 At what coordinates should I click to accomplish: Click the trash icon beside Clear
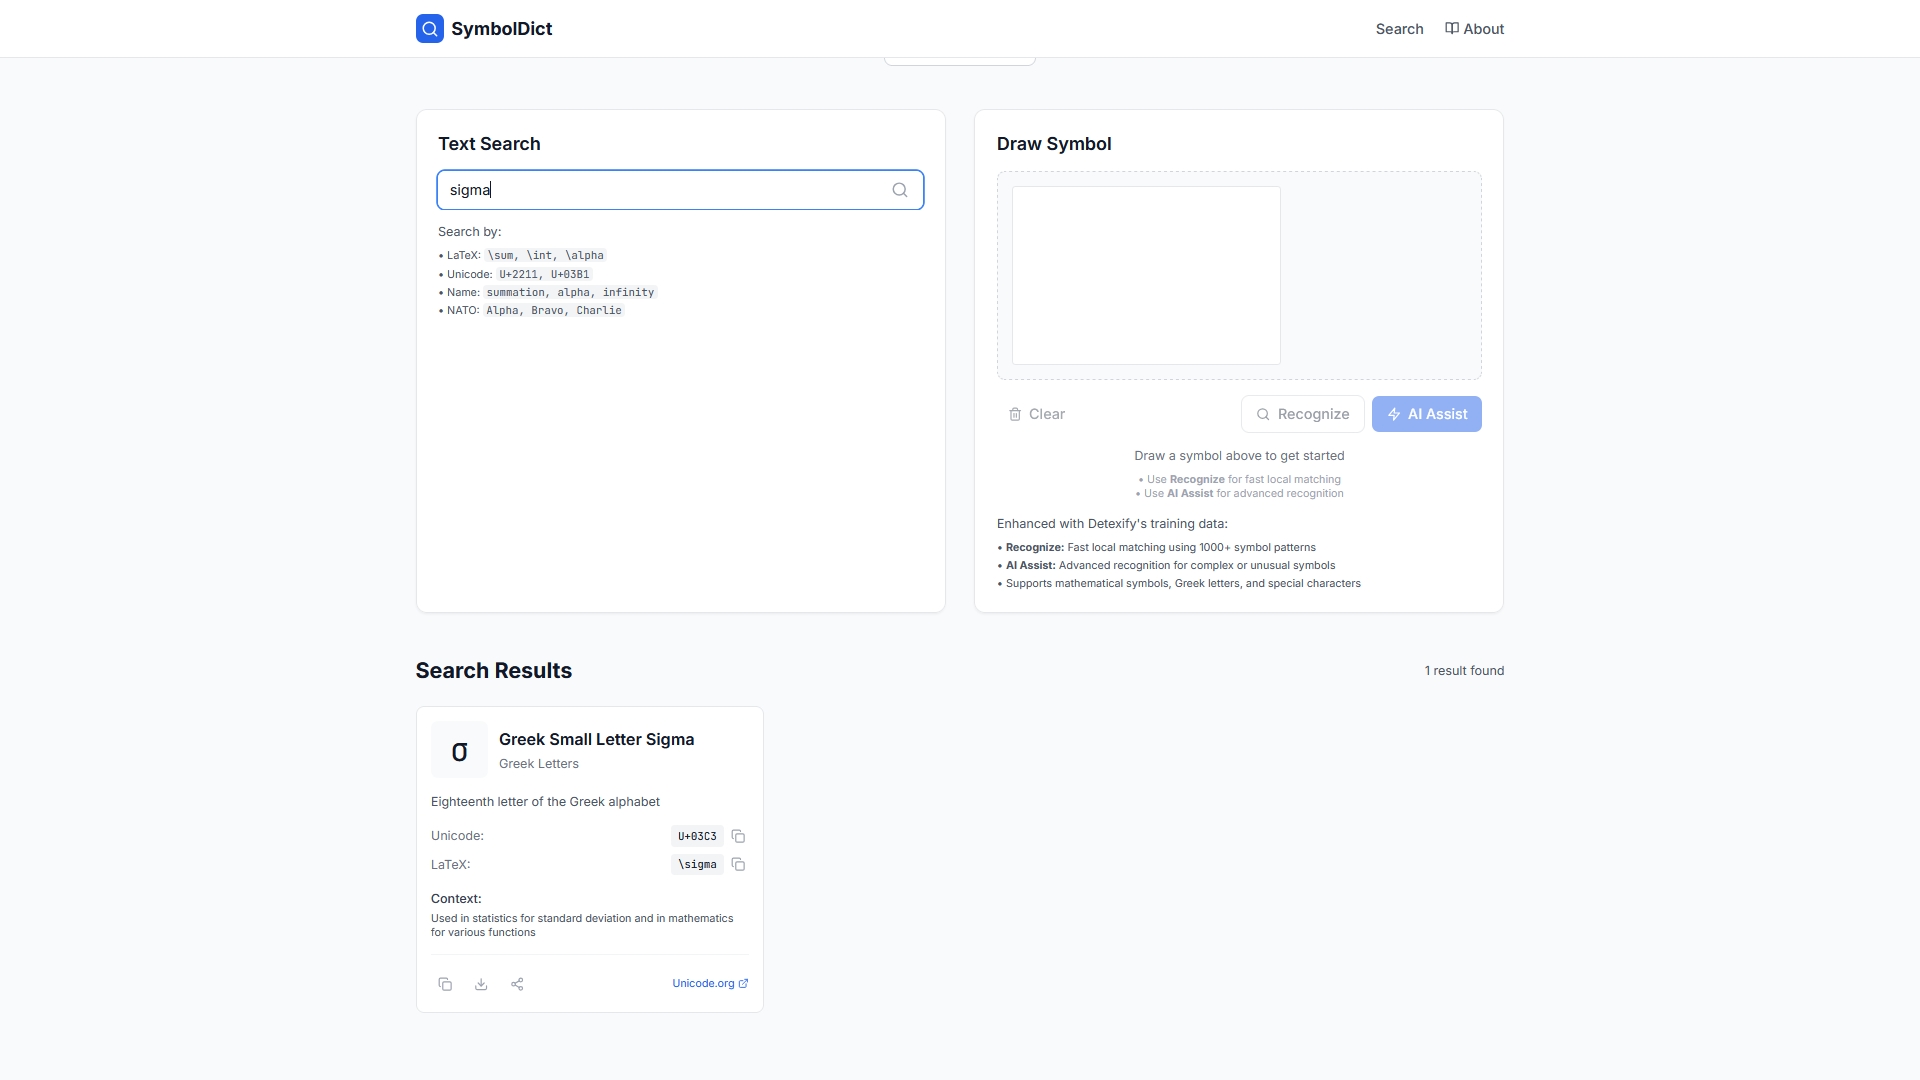1015,414
